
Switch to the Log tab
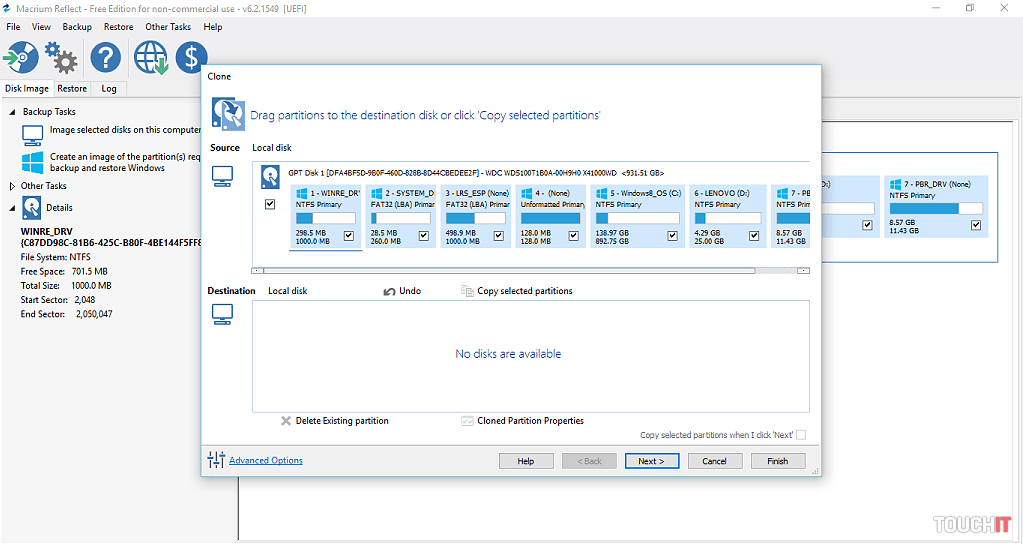point(109,88)
